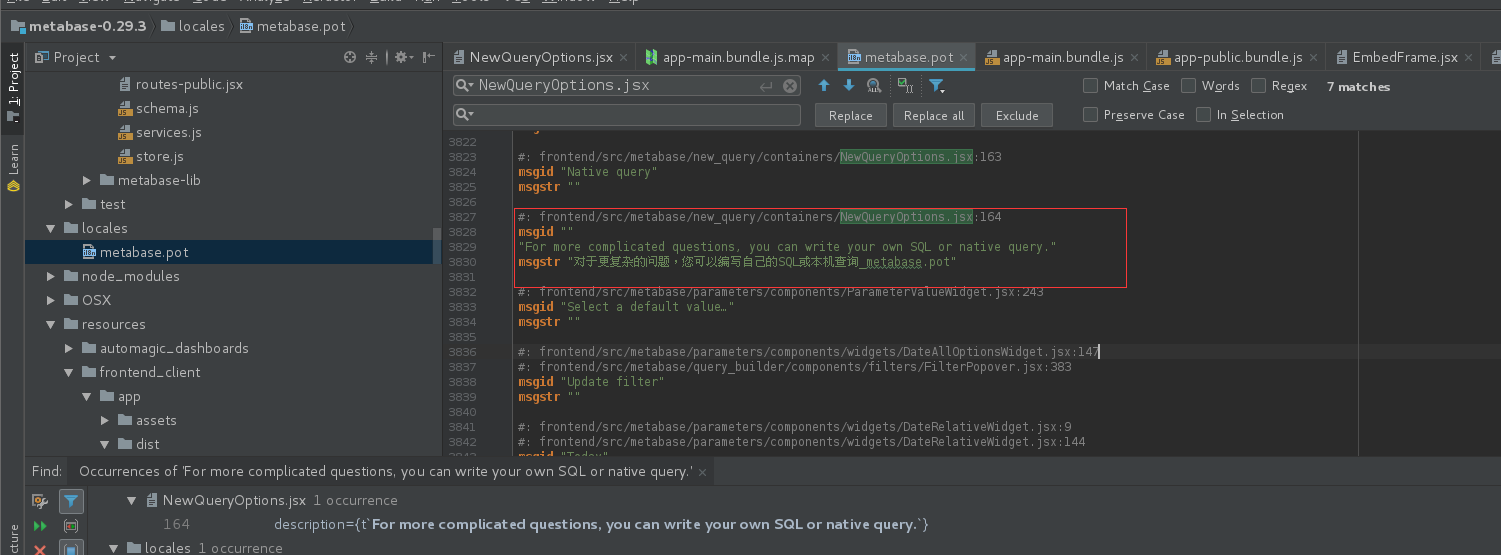This screenshot has height=555, width=1501.
Task: Select services.js in Project tree
Action: click(x=159, y=132)
